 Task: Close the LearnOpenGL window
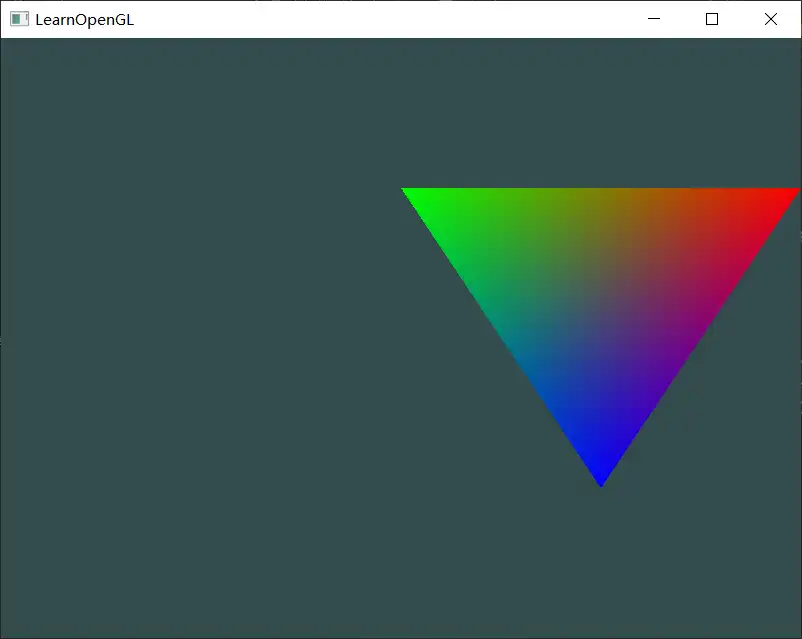click(770, 18)
